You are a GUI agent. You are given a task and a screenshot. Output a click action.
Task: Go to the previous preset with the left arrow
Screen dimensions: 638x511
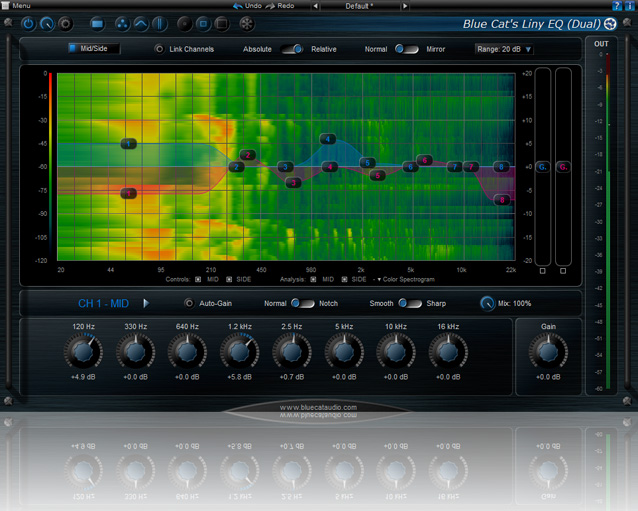pos(315,6)
